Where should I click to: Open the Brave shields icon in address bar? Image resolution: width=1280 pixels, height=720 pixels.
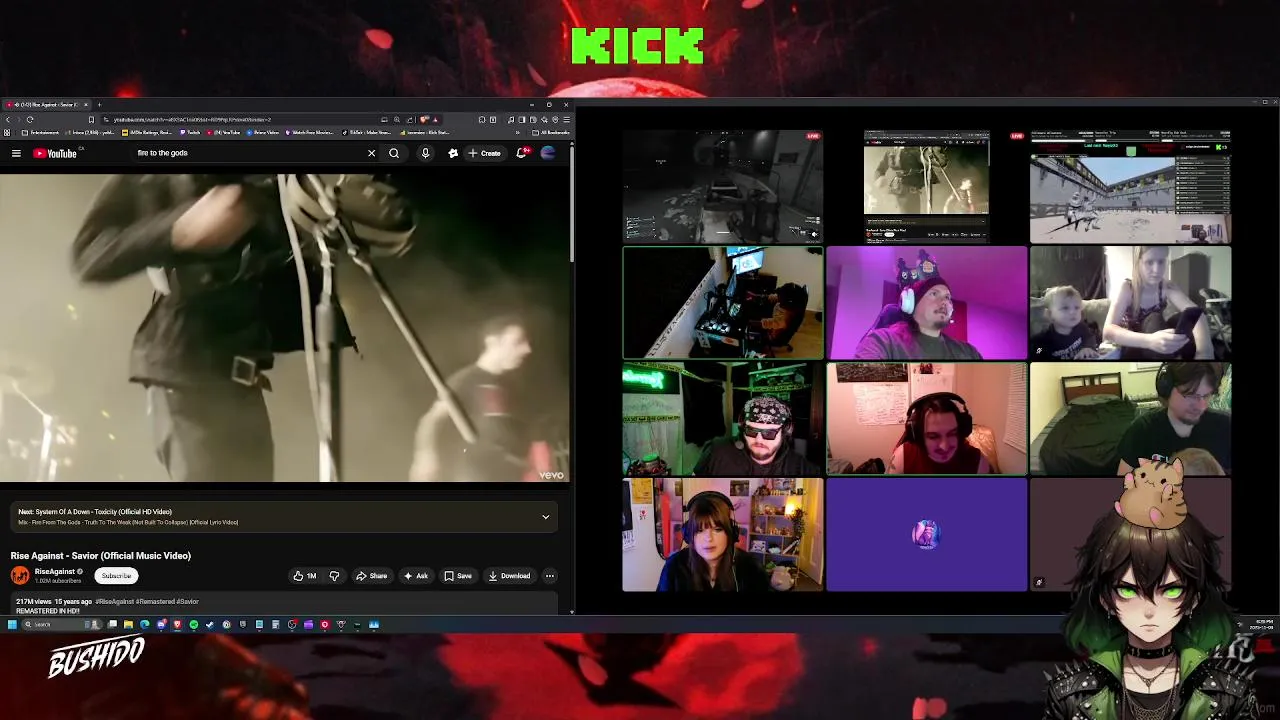point(424,119)
